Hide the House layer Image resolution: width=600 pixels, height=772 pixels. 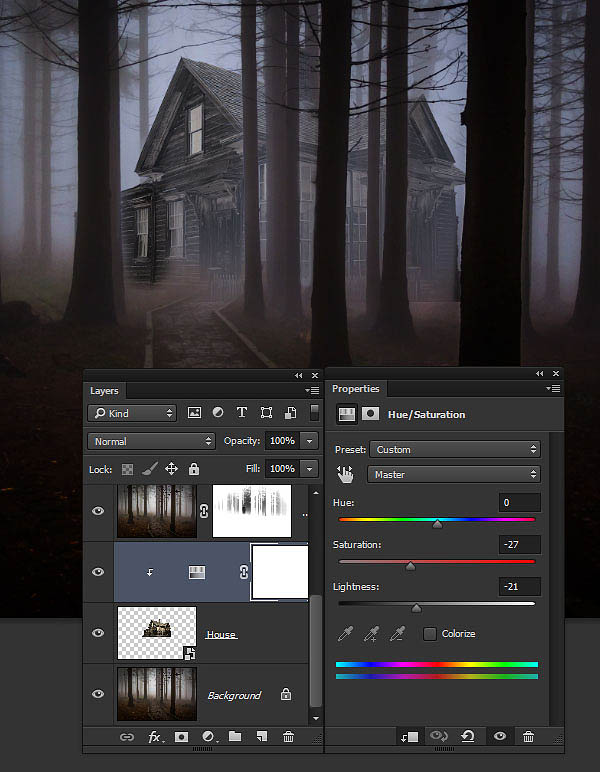[x=98, y=633]
